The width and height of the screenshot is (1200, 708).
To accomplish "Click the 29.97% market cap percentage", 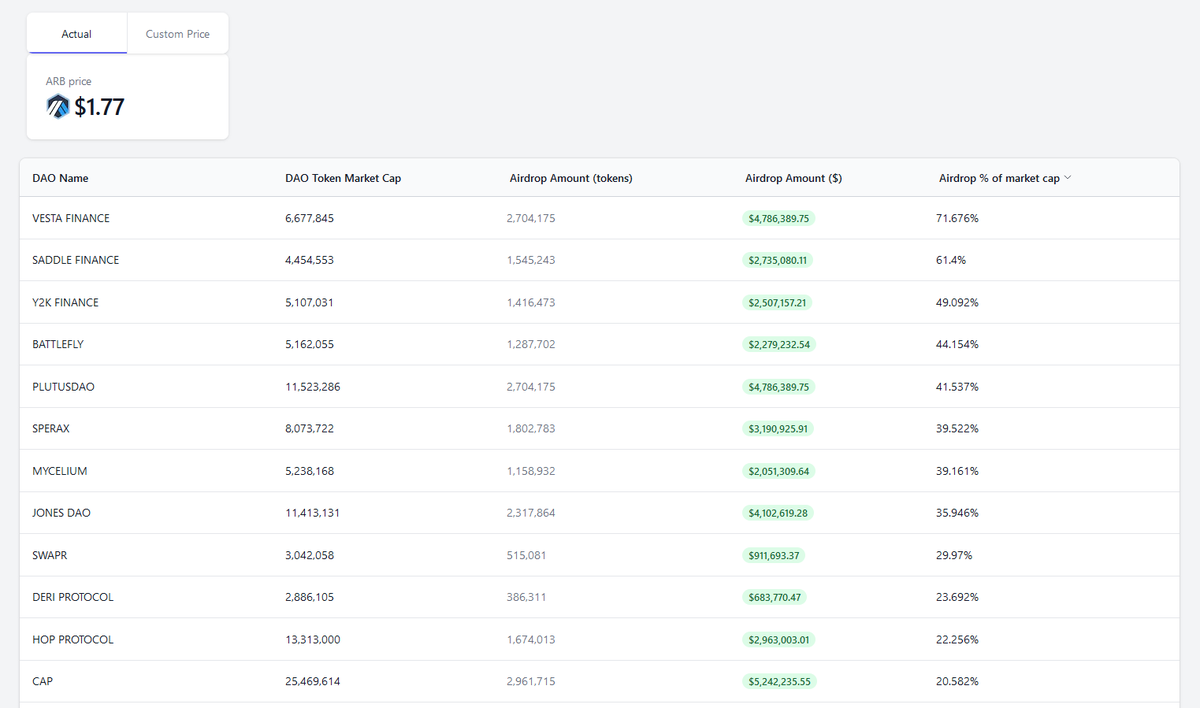I will pyautogui.click(x=954, y=555).
